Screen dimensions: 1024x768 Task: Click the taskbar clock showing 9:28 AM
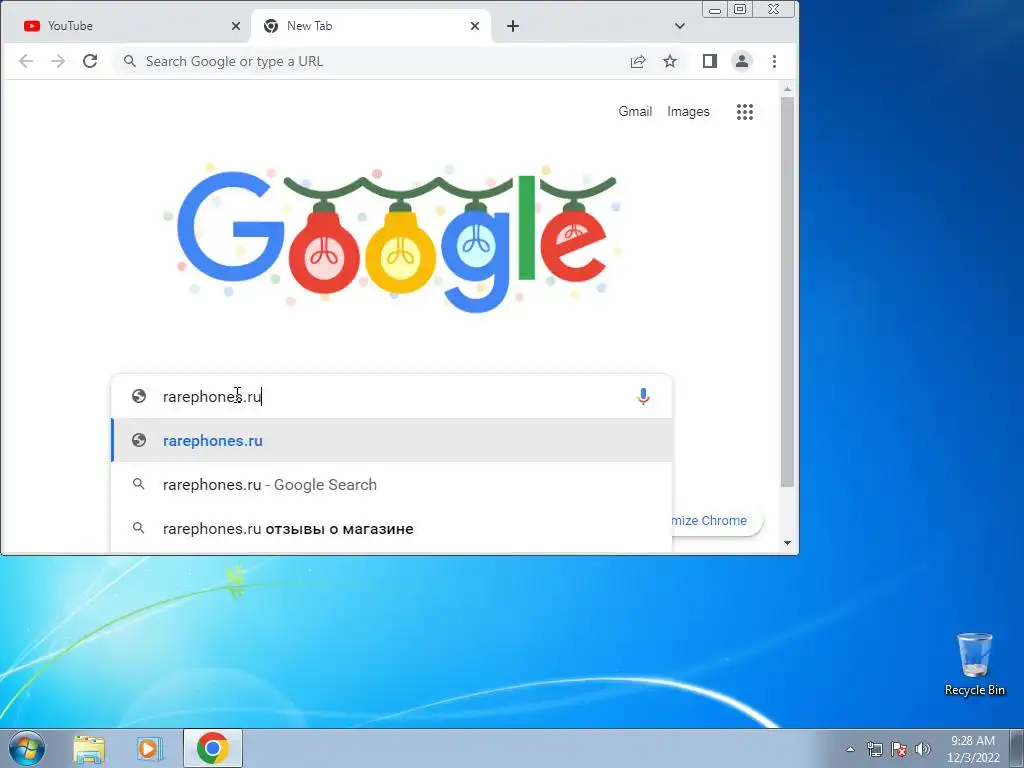click(973, 749)
